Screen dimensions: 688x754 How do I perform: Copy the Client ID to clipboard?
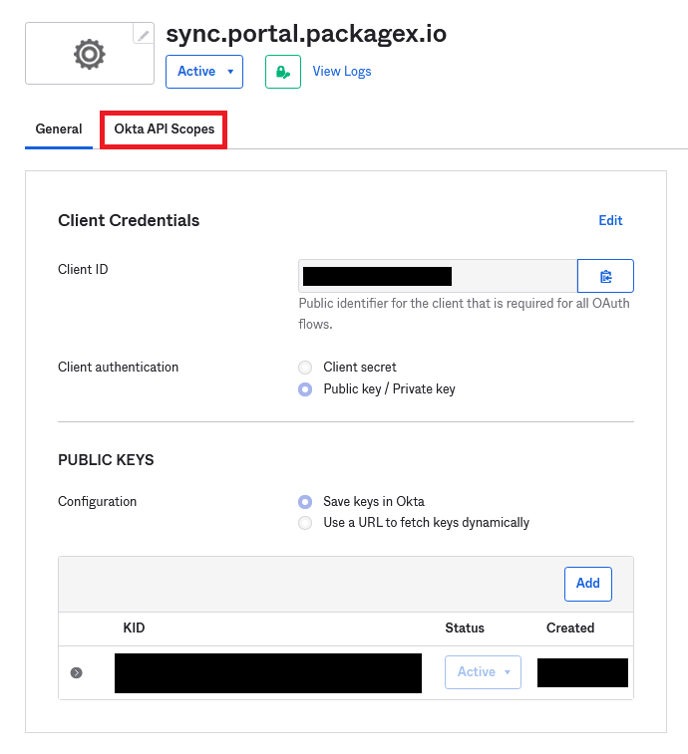coord(605,276)
